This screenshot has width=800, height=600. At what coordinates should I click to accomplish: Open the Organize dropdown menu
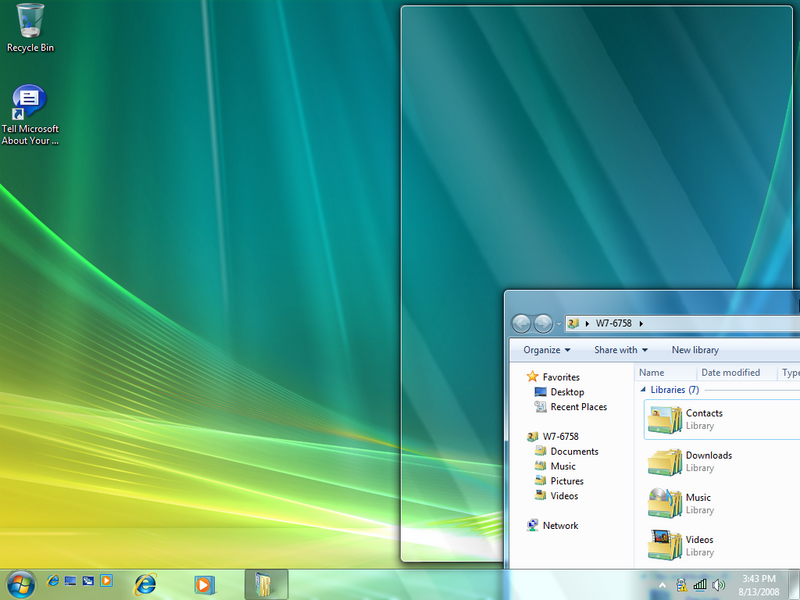(x=547, y=350)
